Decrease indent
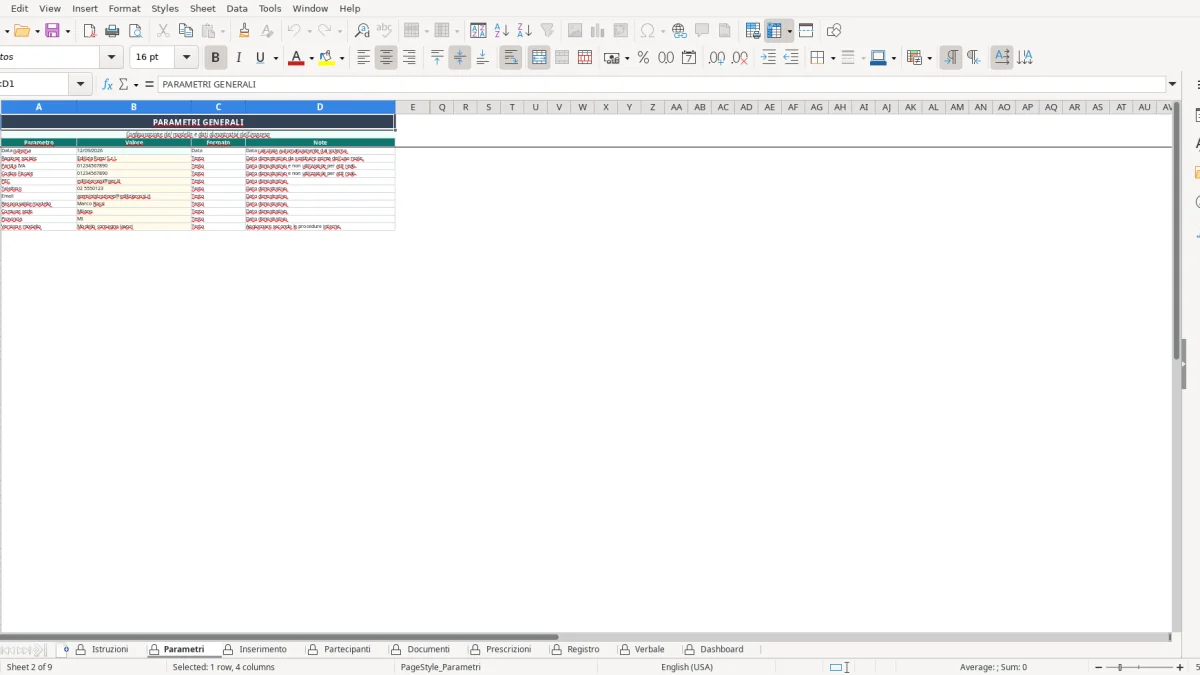The width and height of the screenshot is (1200, 675). [791, 58]
